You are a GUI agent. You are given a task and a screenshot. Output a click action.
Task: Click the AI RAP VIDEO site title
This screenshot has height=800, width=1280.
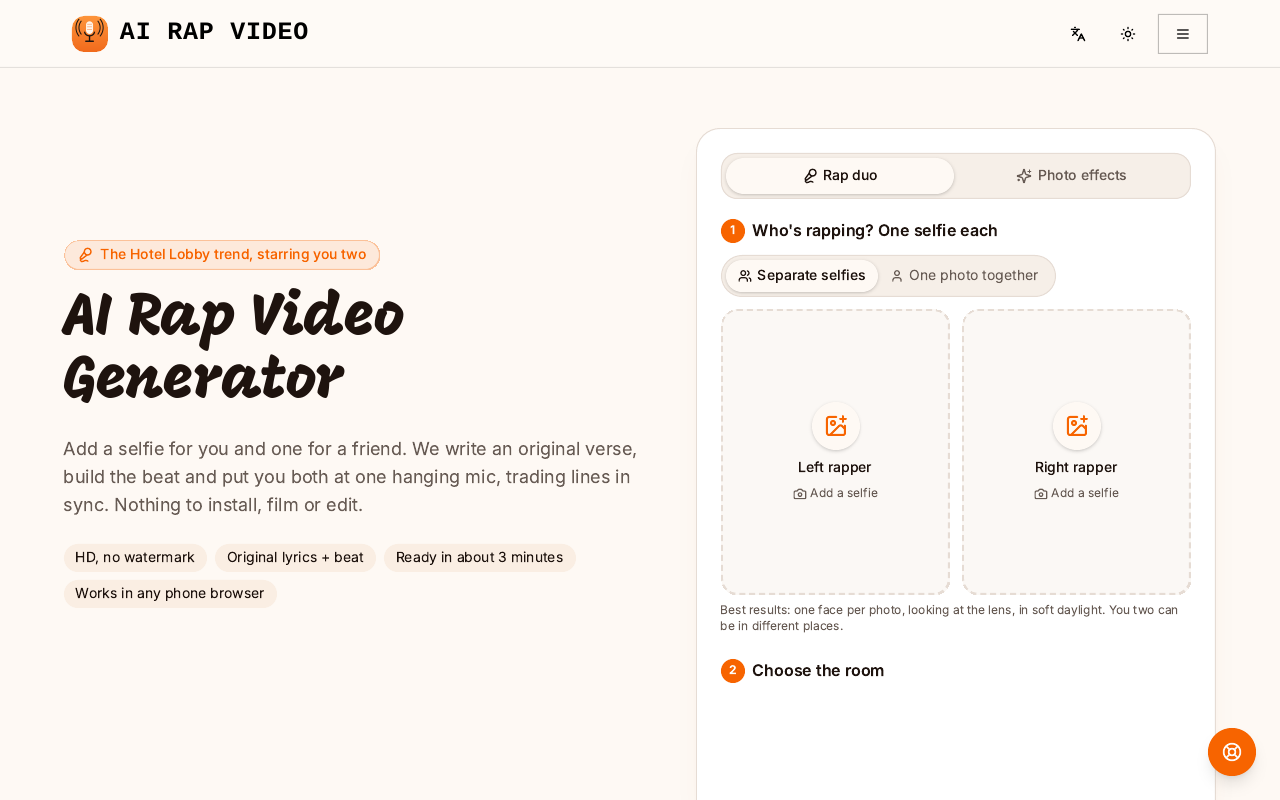tap(214, 32)
